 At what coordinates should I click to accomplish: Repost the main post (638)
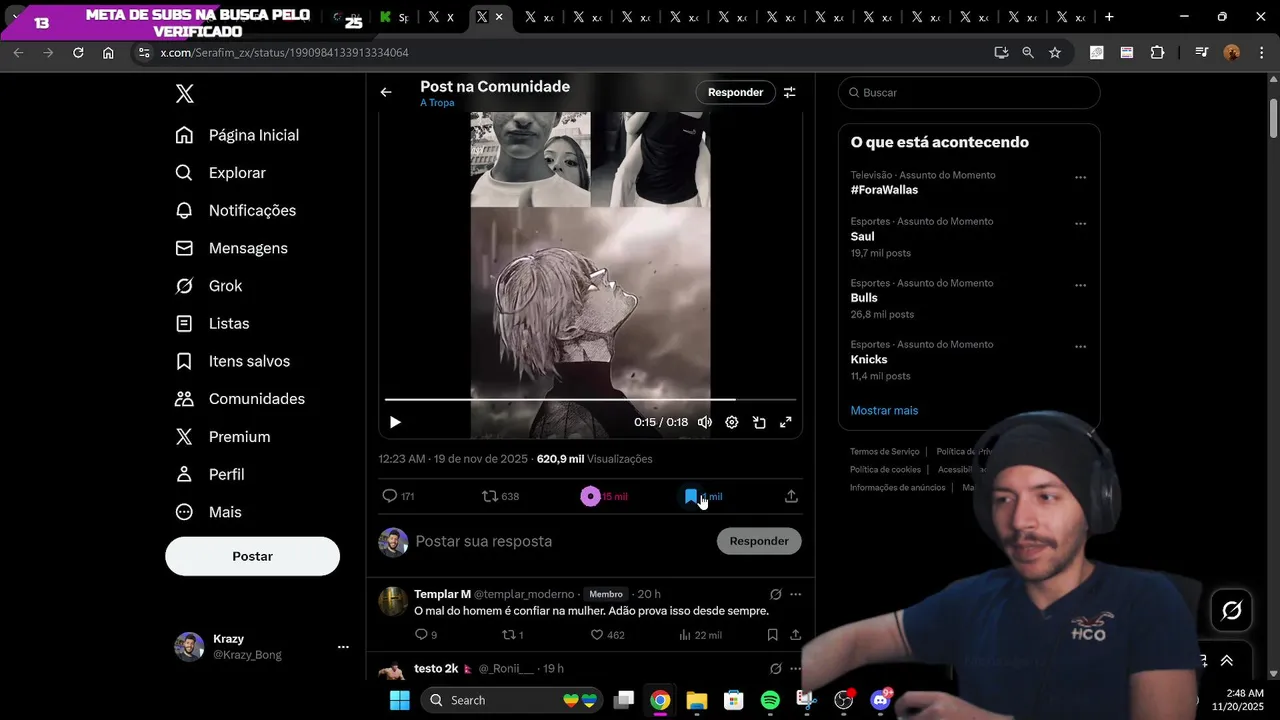tap(500, 496)
